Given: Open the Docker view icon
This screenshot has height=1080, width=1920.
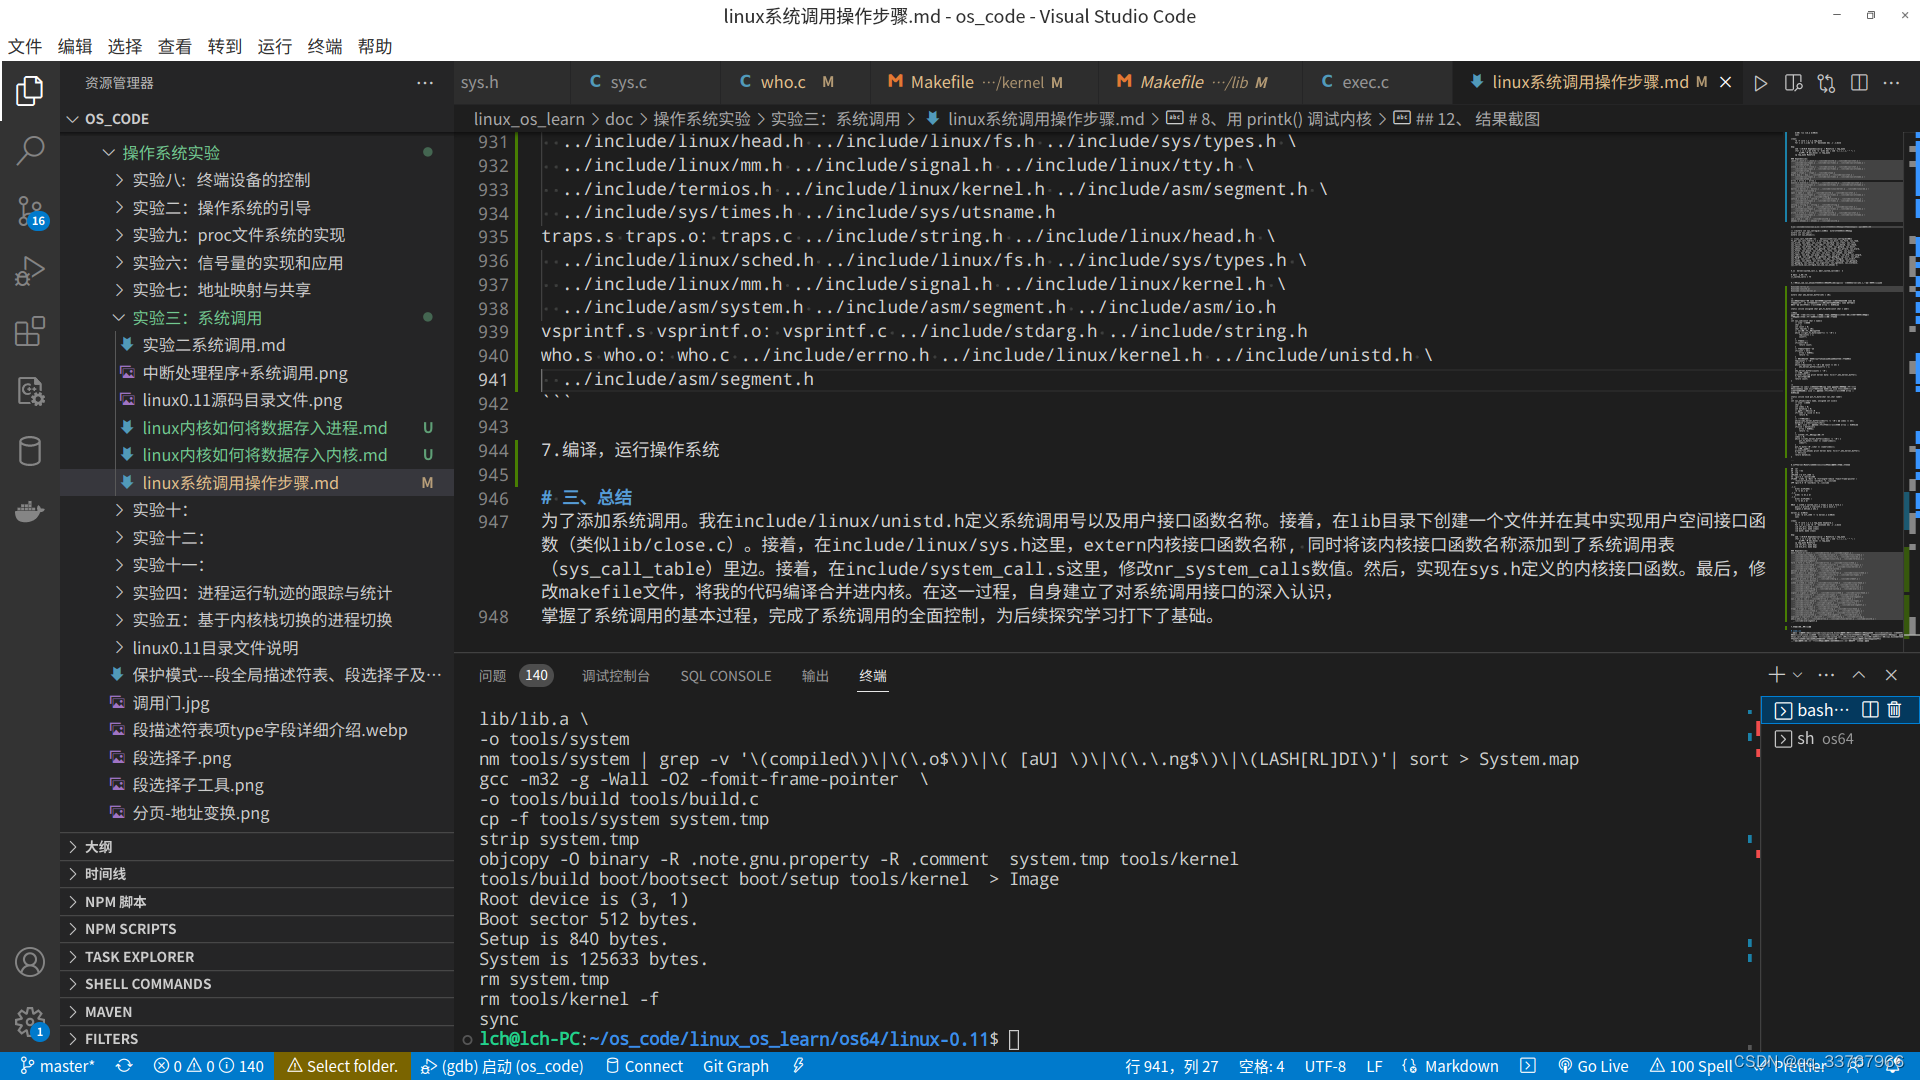Looking at the screenshot, I should coord(30,511).
